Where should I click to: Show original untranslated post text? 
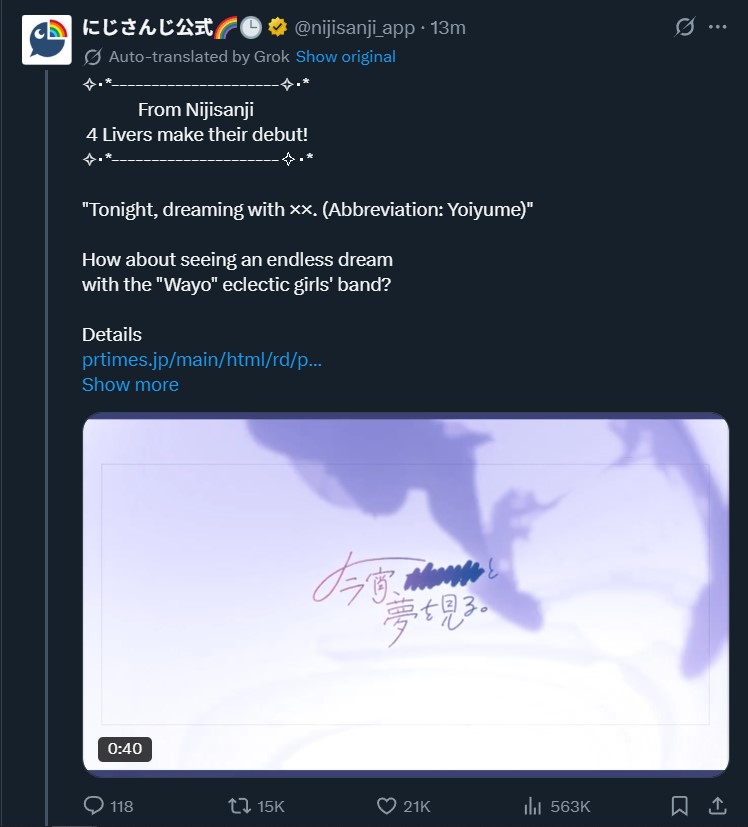point(346,56)
